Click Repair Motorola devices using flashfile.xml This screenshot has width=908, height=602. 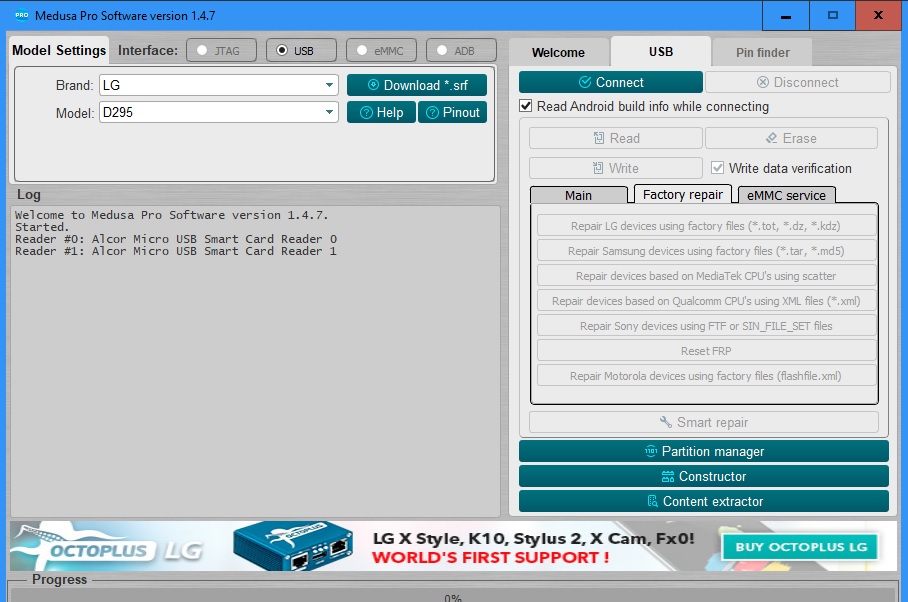coord(706,375)
